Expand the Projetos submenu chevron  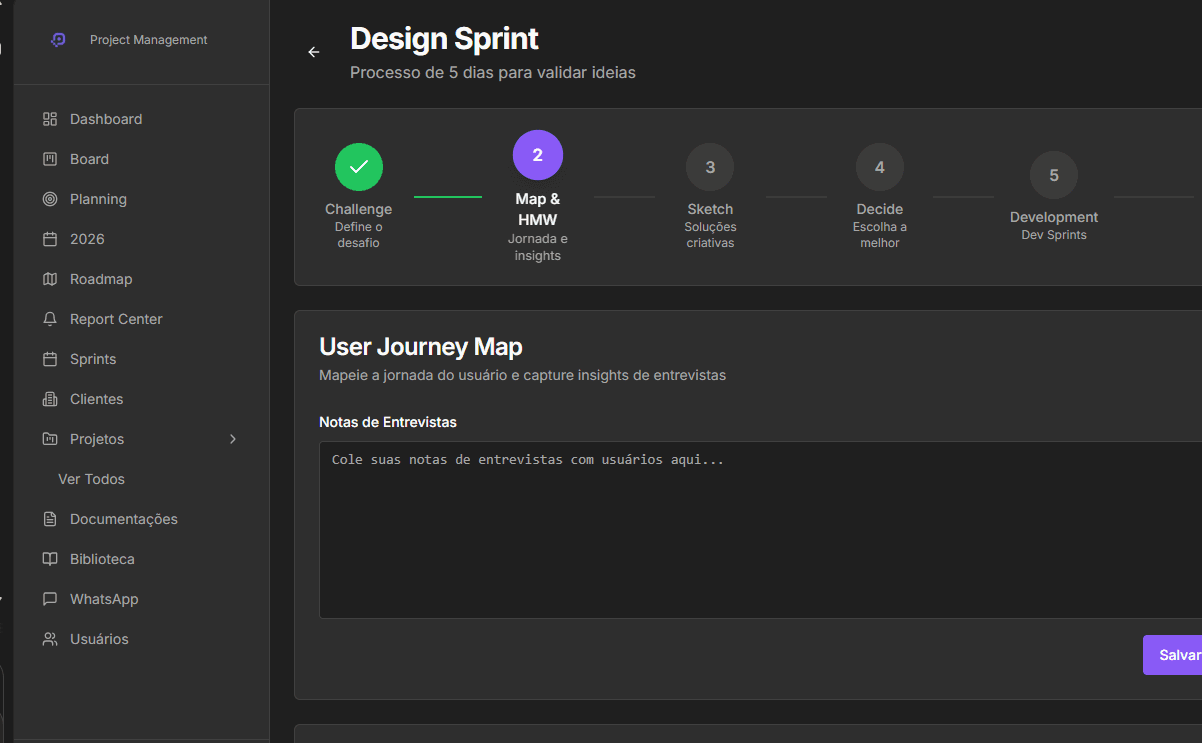point(233,439)
